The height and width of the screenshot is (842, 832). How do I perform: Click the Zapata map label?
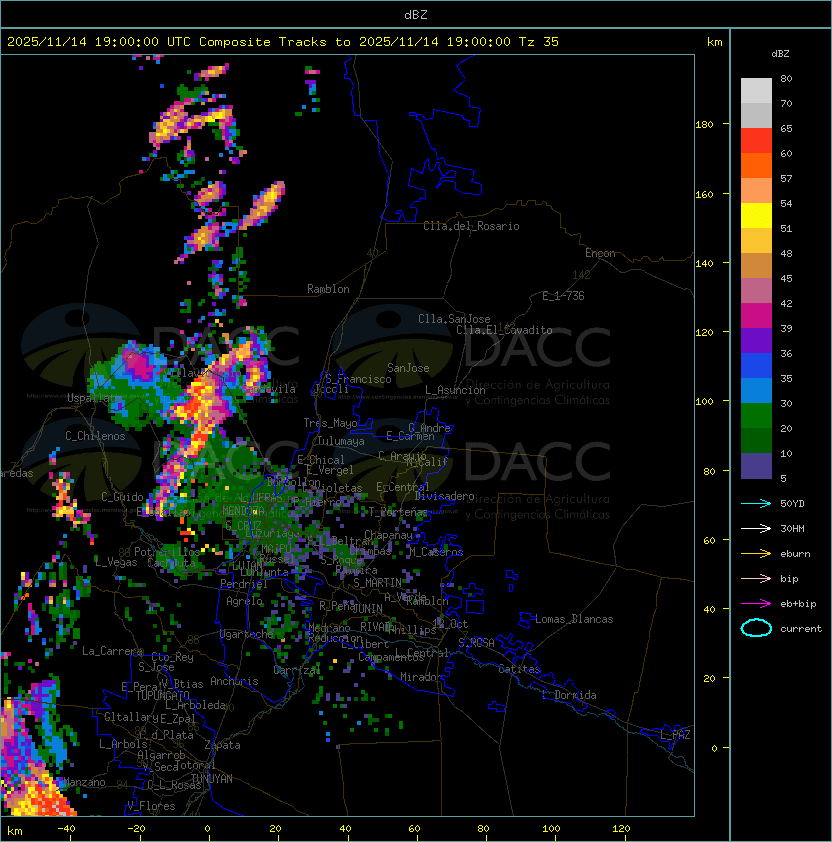coord(222,745)
